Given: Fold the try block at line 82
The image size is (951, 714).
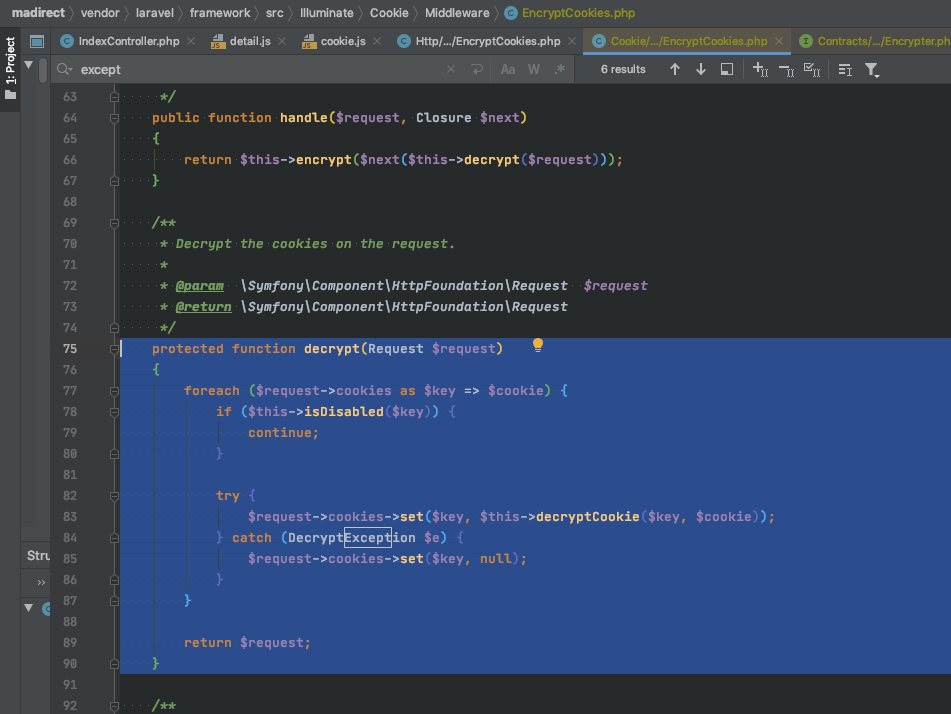Looking at the screenshot, I should click(x=114, y=496).
